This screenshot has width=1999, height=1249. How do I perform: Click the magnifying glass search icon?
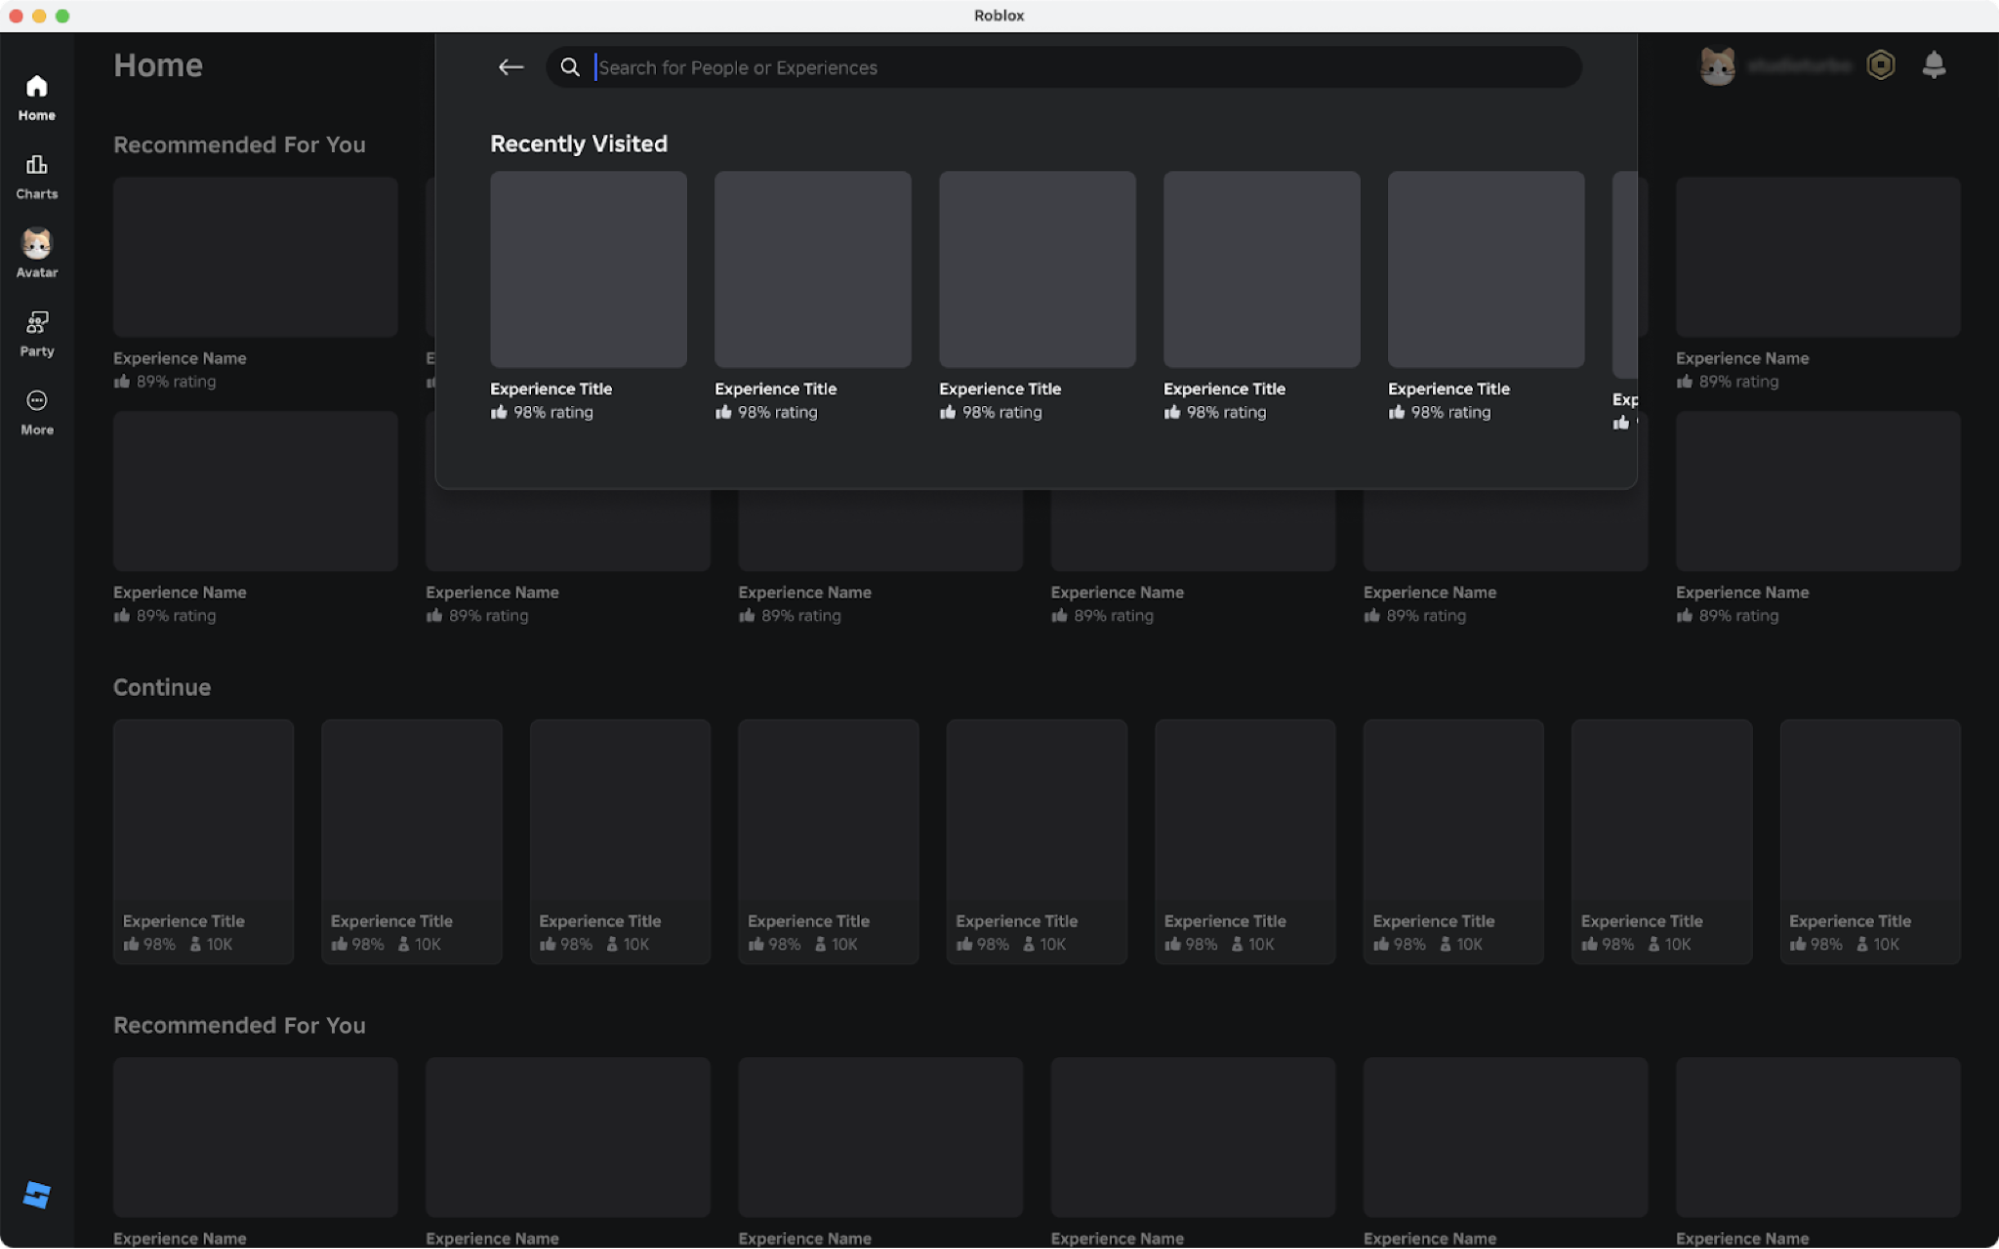(570, 67)
